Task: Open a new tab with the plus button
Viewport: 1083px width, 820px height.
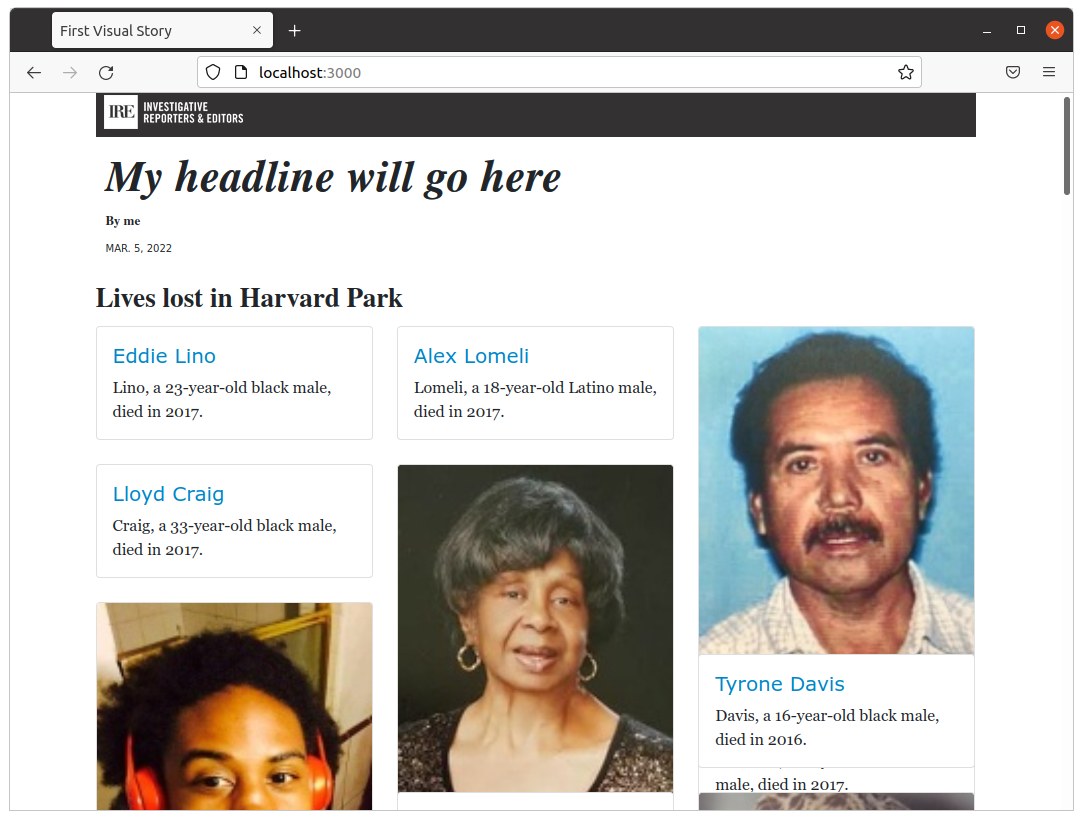Action: pos(294,30)
